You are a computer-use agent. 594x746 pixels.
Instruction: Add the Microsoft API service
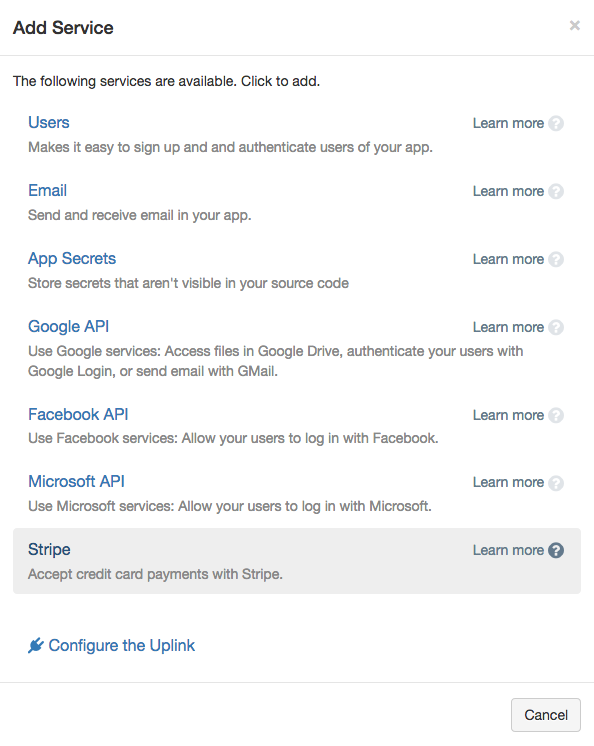76,481
